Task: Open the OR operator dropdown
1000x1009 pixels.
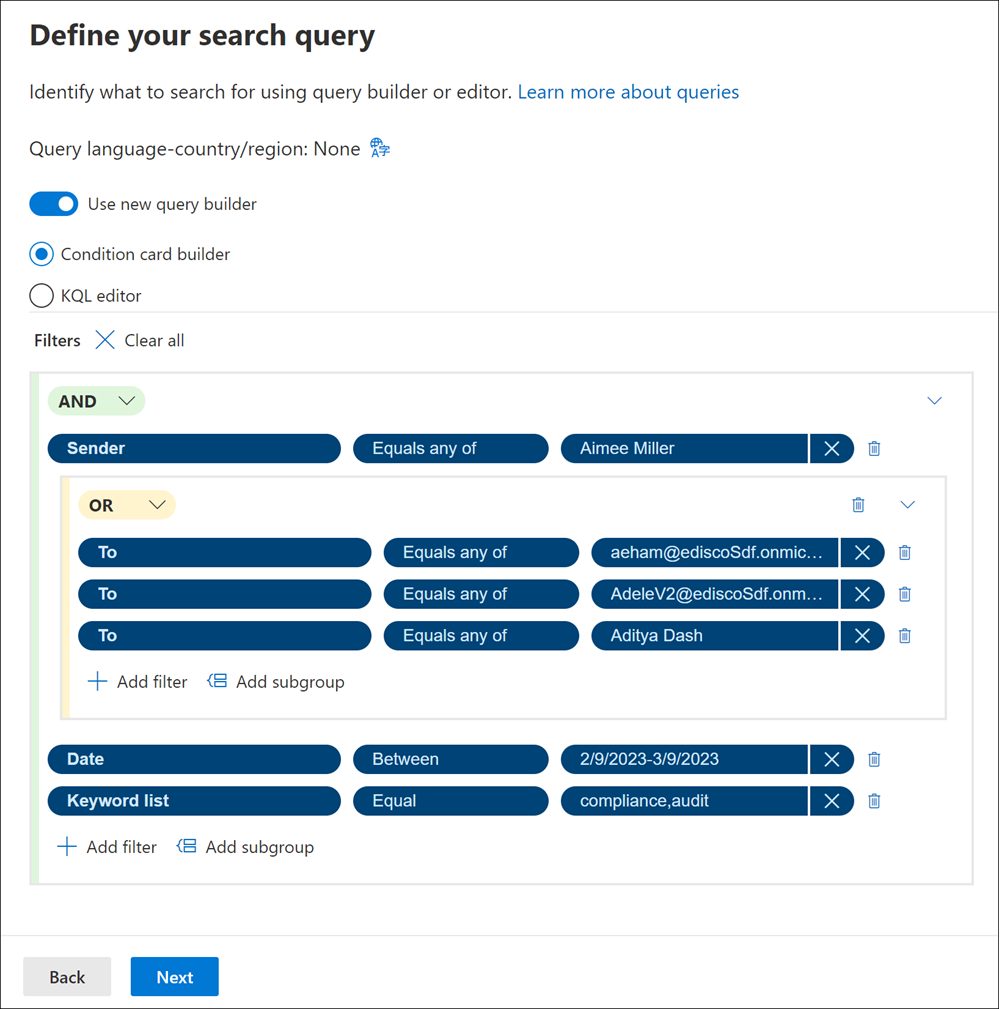Action: (x=157, y=504)
